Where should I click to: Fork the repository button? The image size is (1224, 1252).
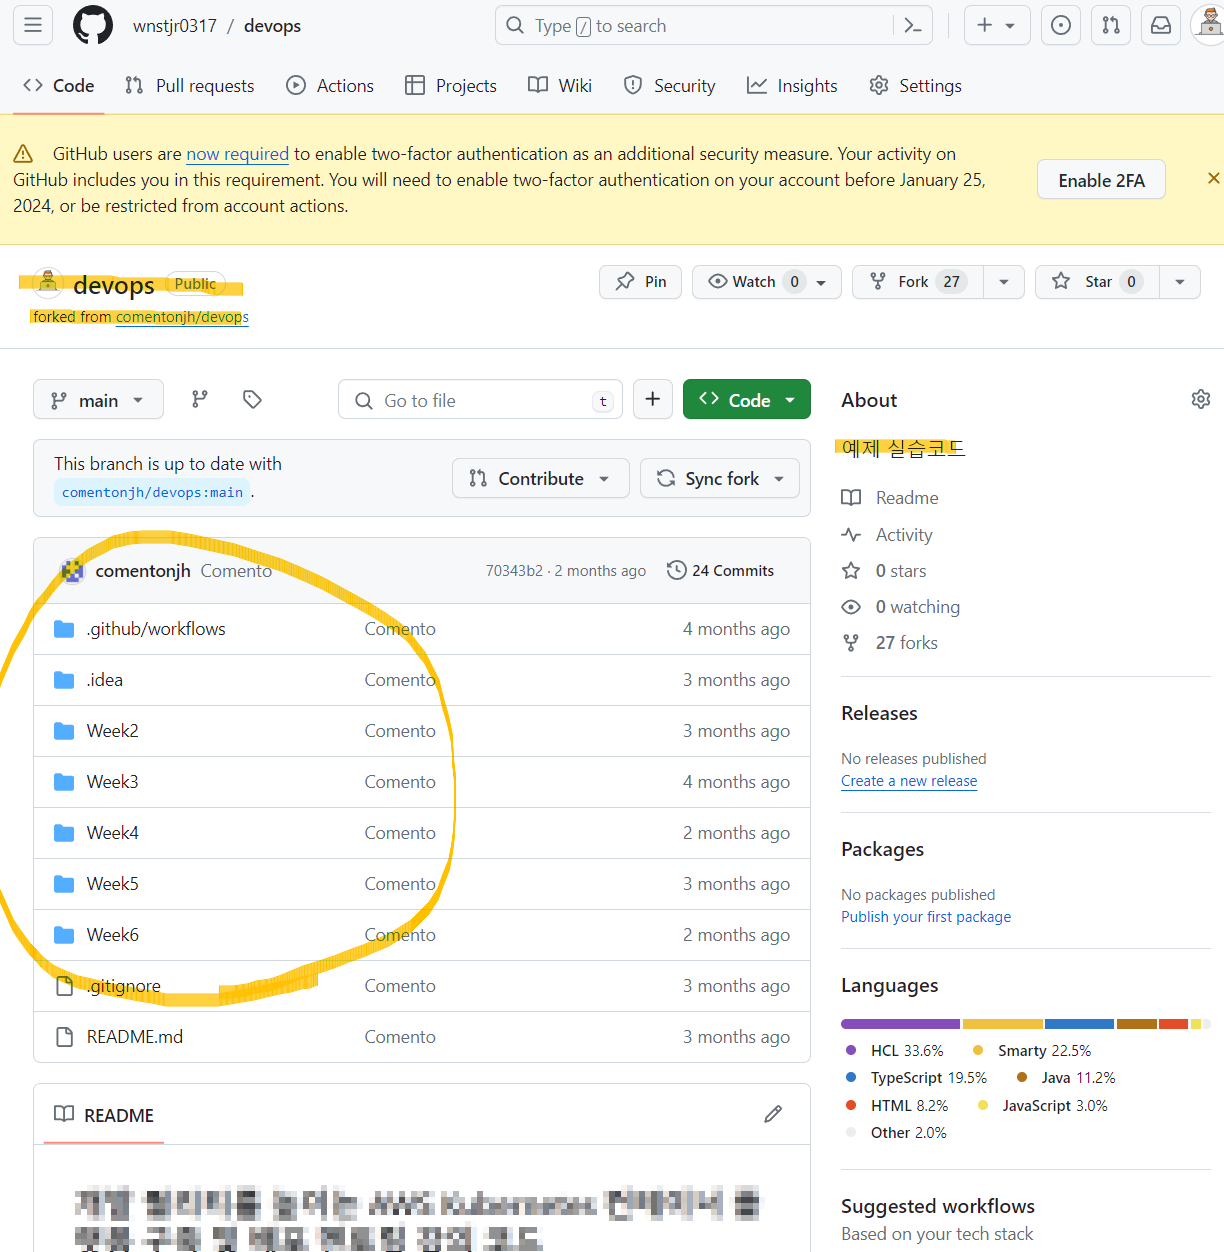[918, 282]
